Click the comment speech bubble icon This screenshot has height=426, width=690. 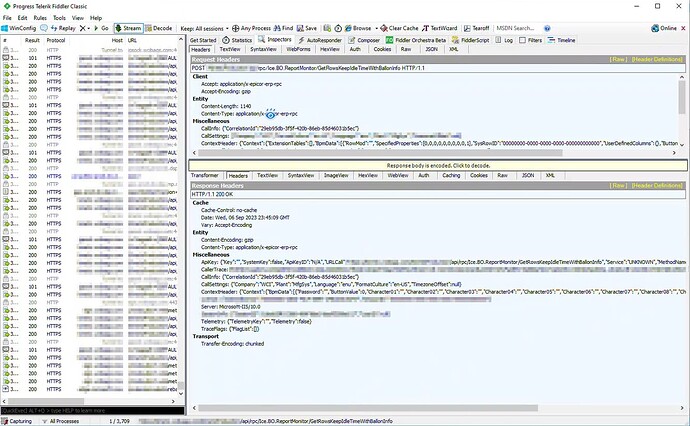[44, 28]
